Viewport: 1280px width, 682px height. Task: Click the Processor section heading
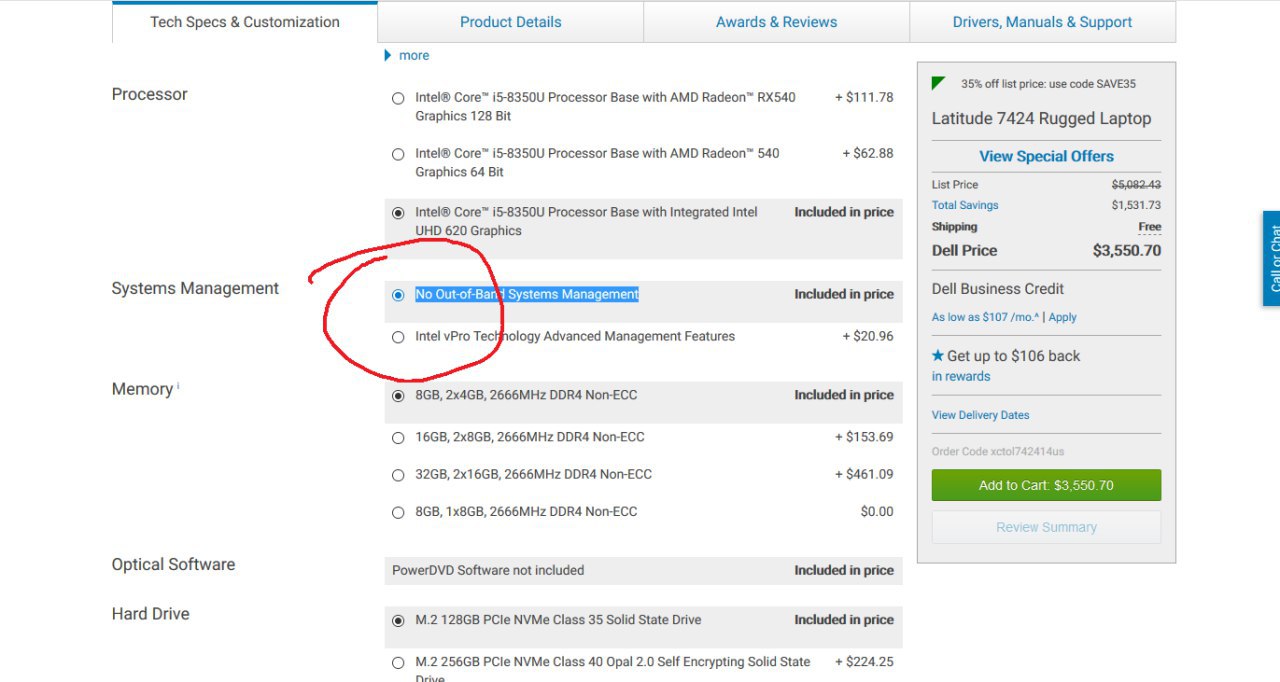click(x=150, y=94)
